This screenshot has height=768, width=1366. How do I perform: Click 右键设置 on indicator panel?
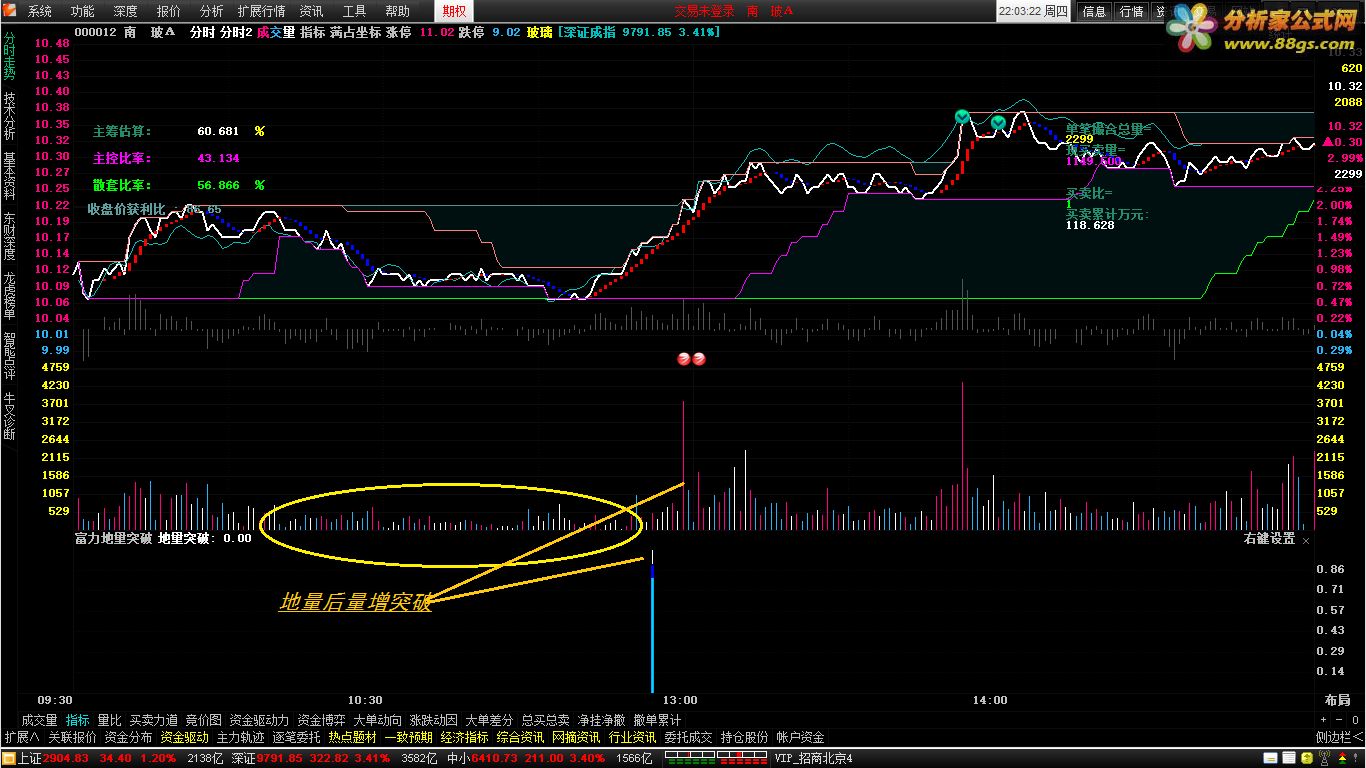[1269, 539]
